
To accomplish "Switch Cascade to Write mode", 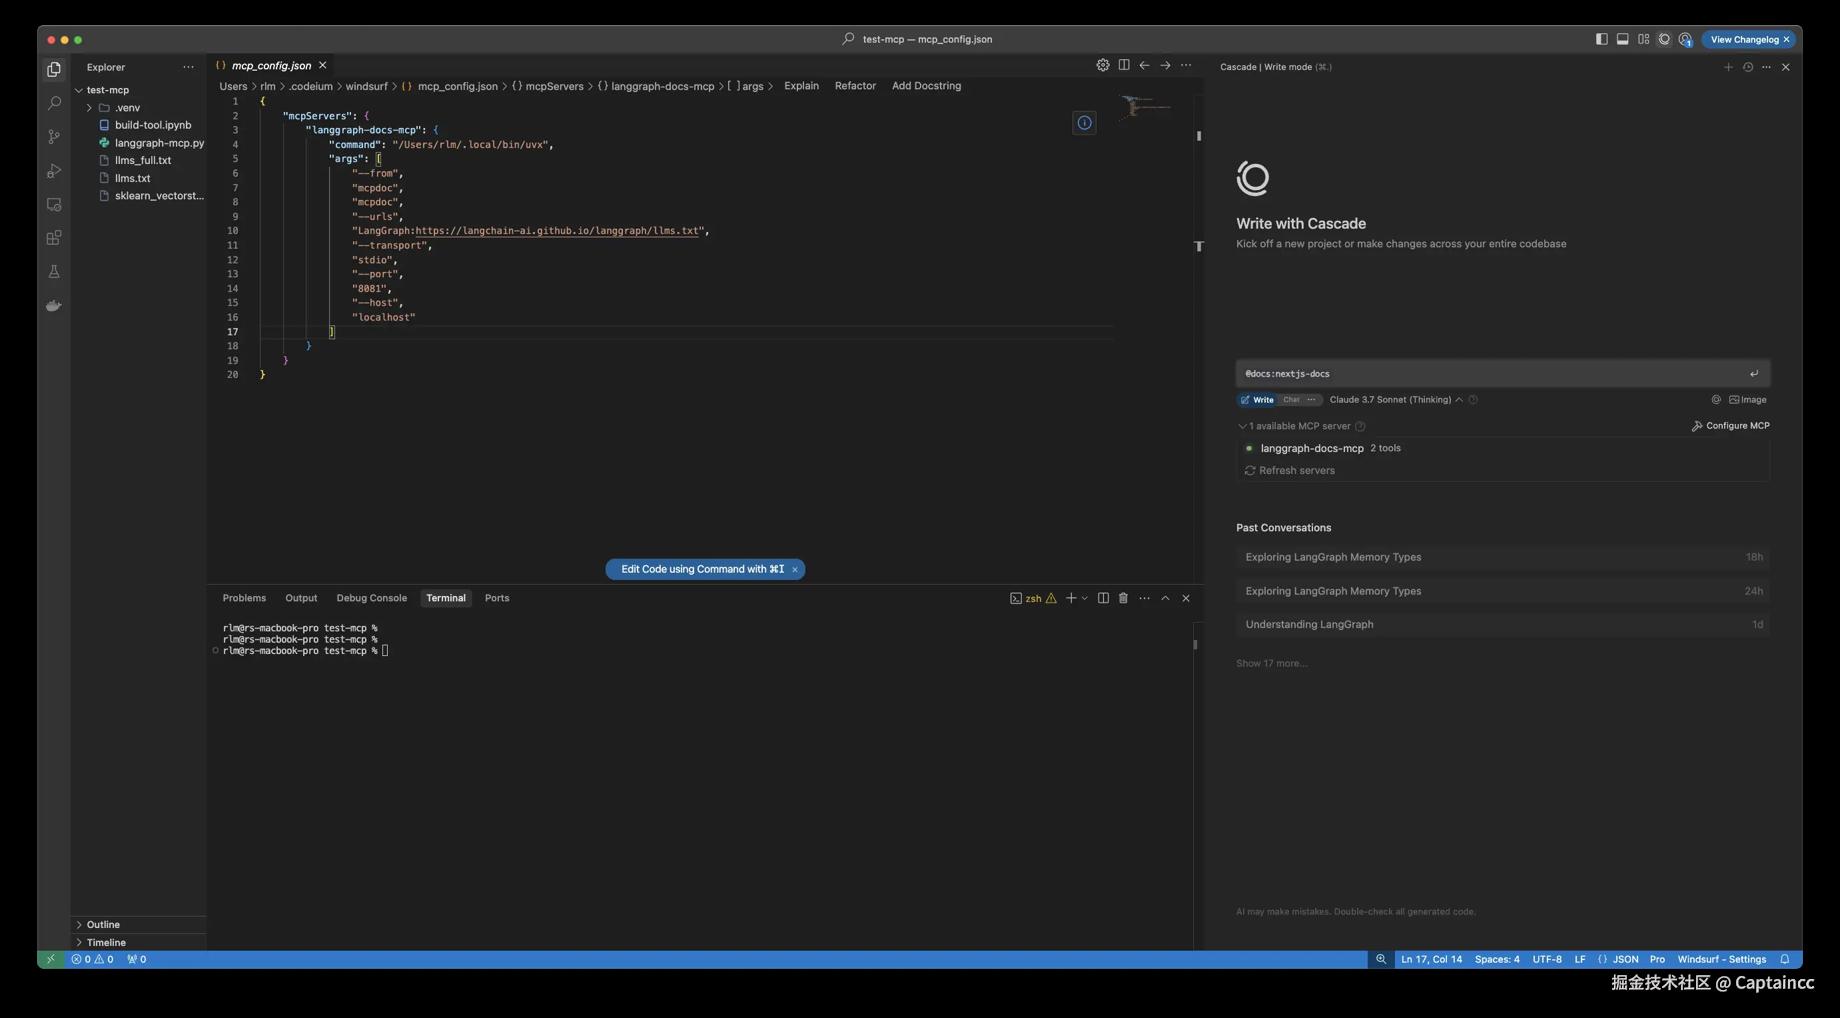I will click(1257, 400).
